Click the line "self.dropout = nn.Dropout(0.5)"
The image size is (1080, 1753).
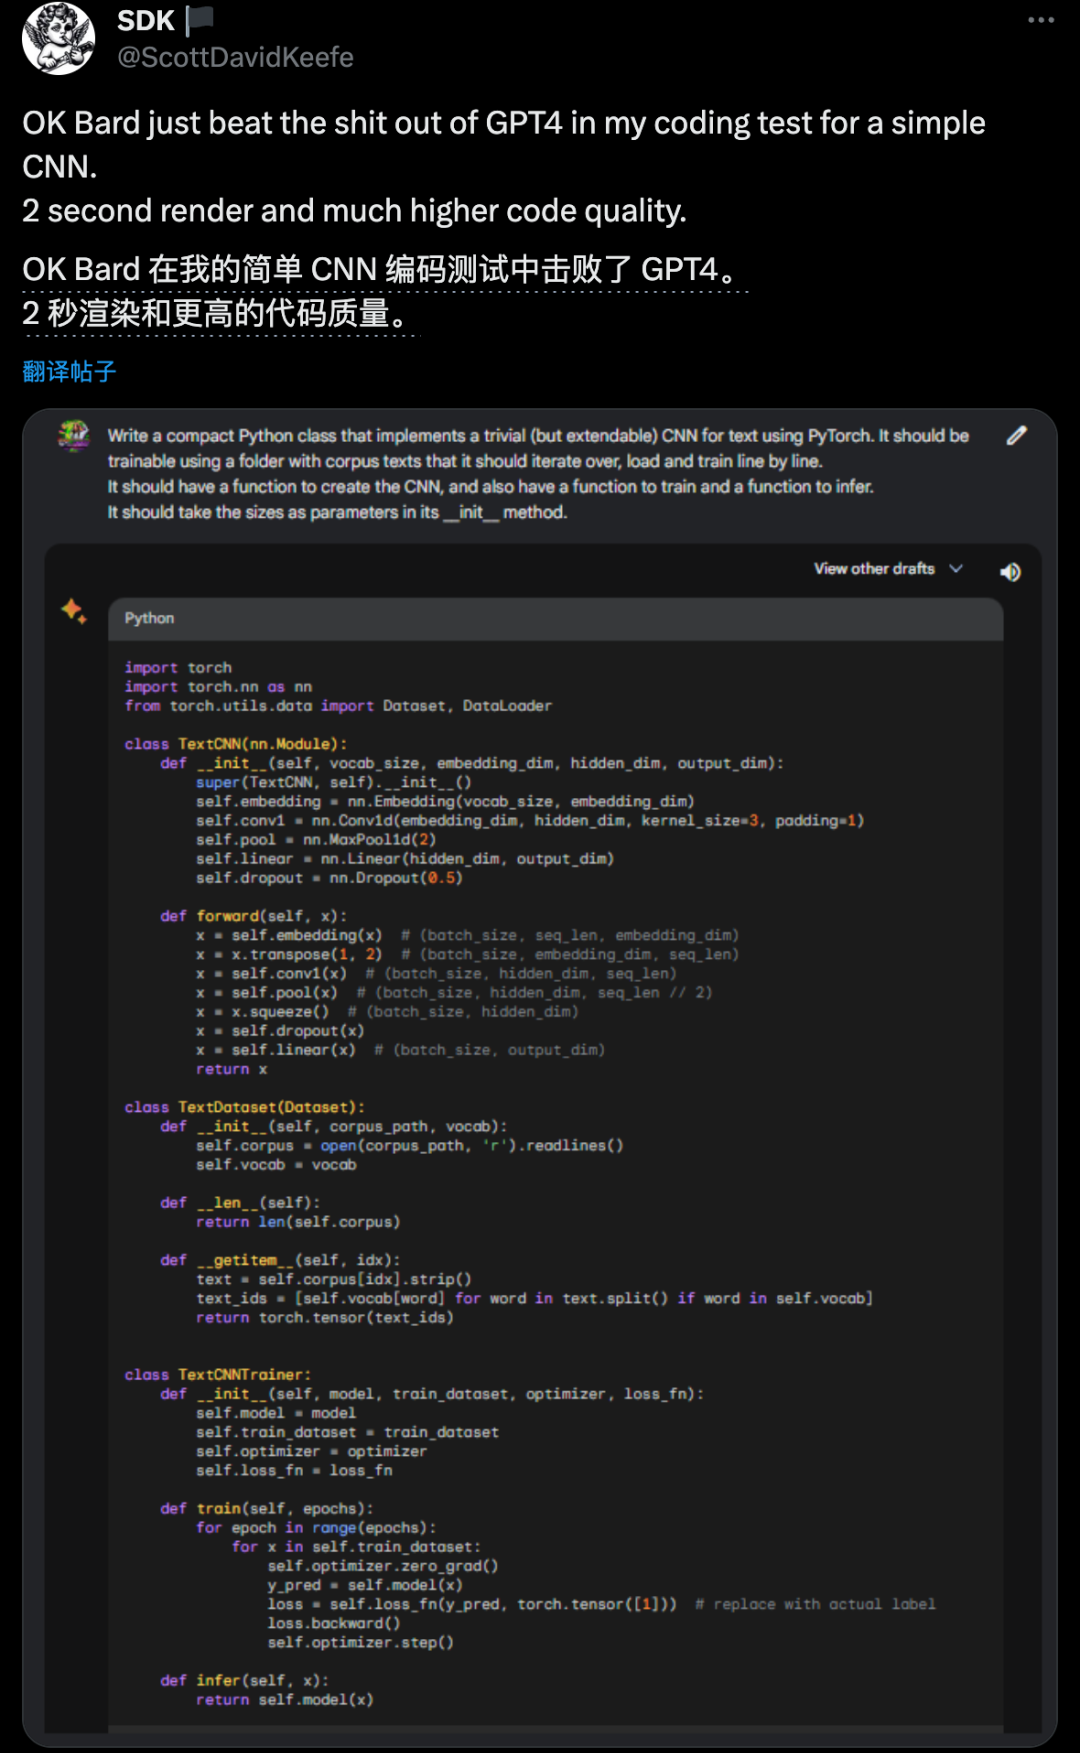point(329,878)
